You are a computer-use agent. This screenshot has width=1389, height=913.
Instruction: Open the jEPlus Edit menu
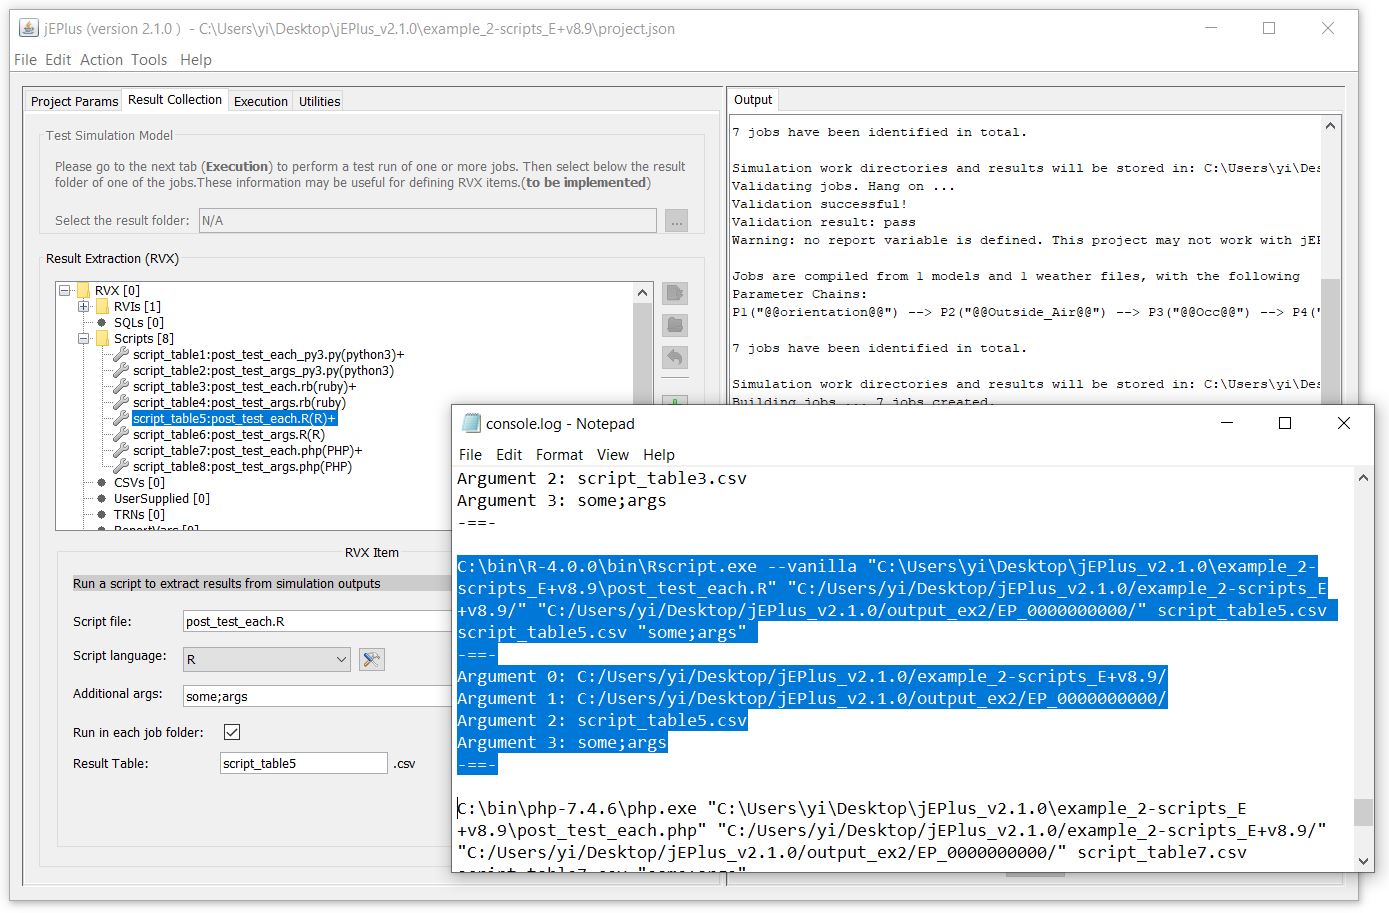[x=58, y=60]
